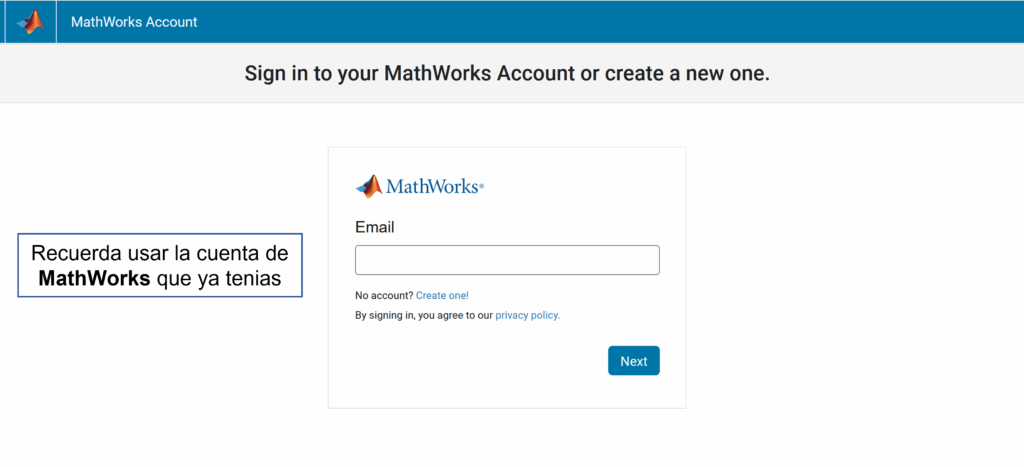Click the white page area right of the card

849,274
